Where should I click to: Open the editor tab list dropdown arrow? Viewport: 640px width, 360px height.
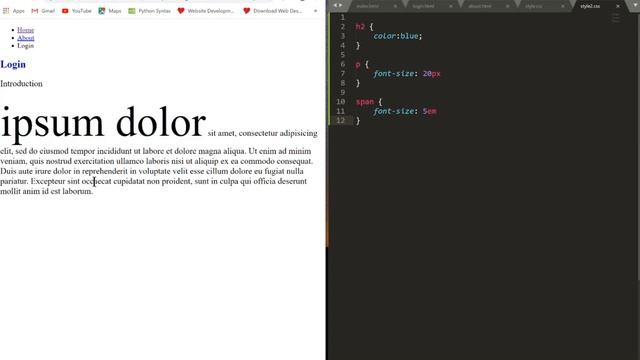(x=635, y=5)
